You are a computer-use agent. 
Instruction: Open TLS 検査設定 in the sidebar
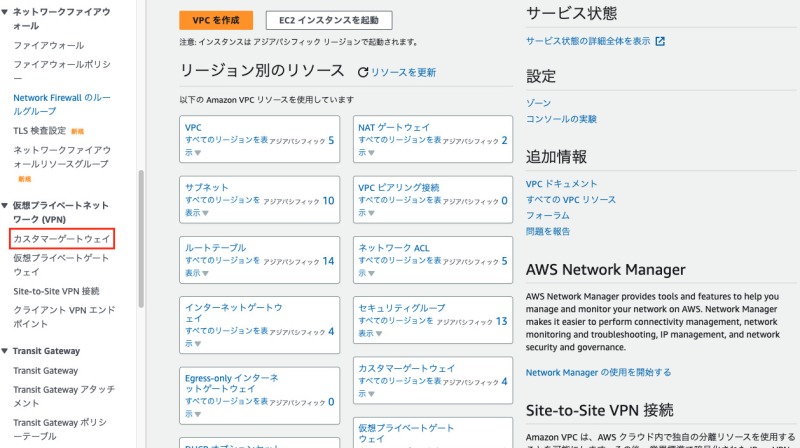tap(39, 130)
